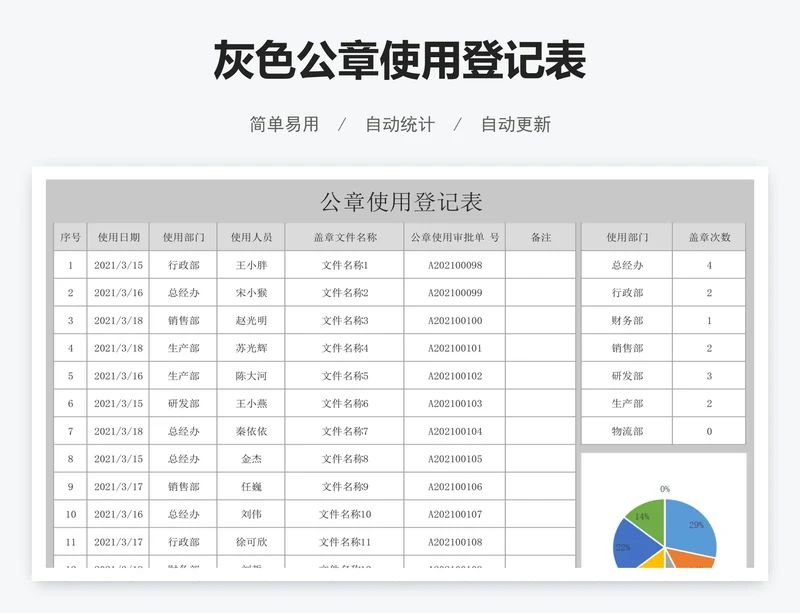
Task: Click the stamp count 3 next to 研发部
Action: coord(709,376)
